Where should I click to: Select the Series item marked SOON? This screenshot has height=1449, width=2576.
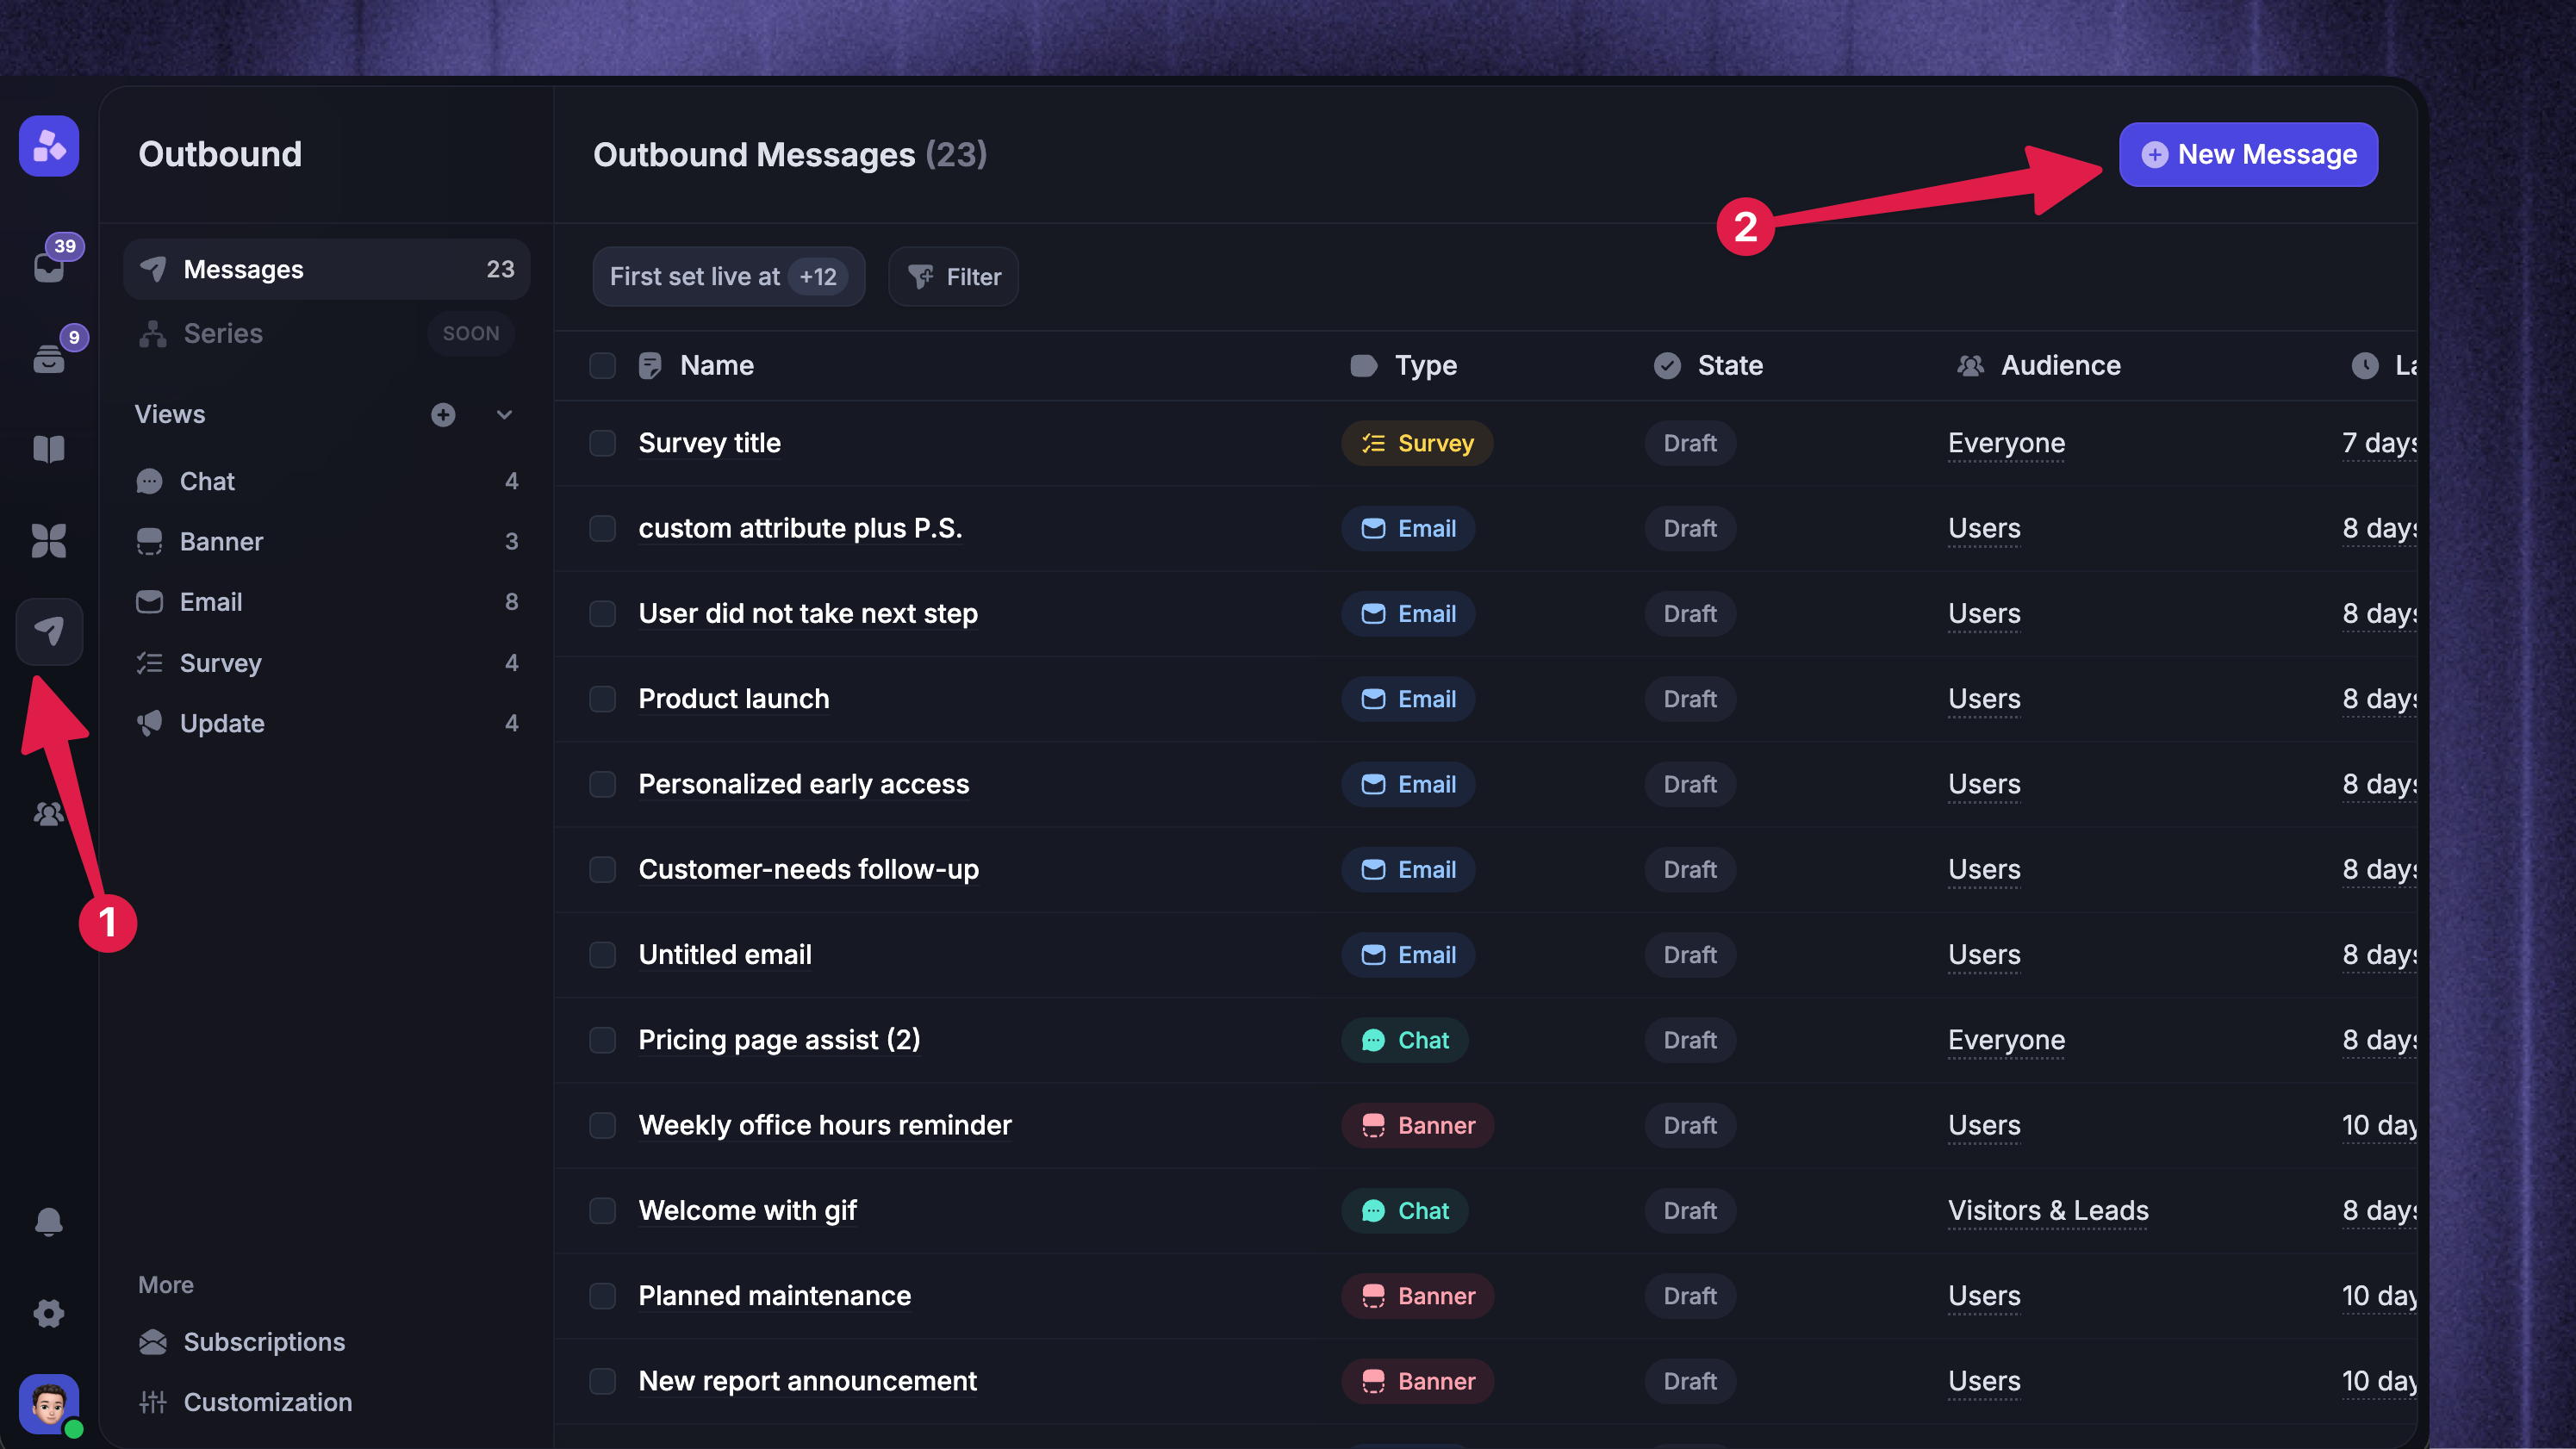(326, 333)
